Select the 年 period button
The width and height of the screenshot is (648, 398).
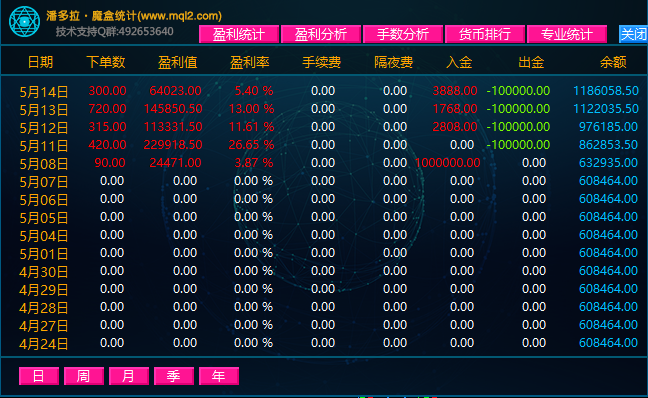[x=219, y=376]
